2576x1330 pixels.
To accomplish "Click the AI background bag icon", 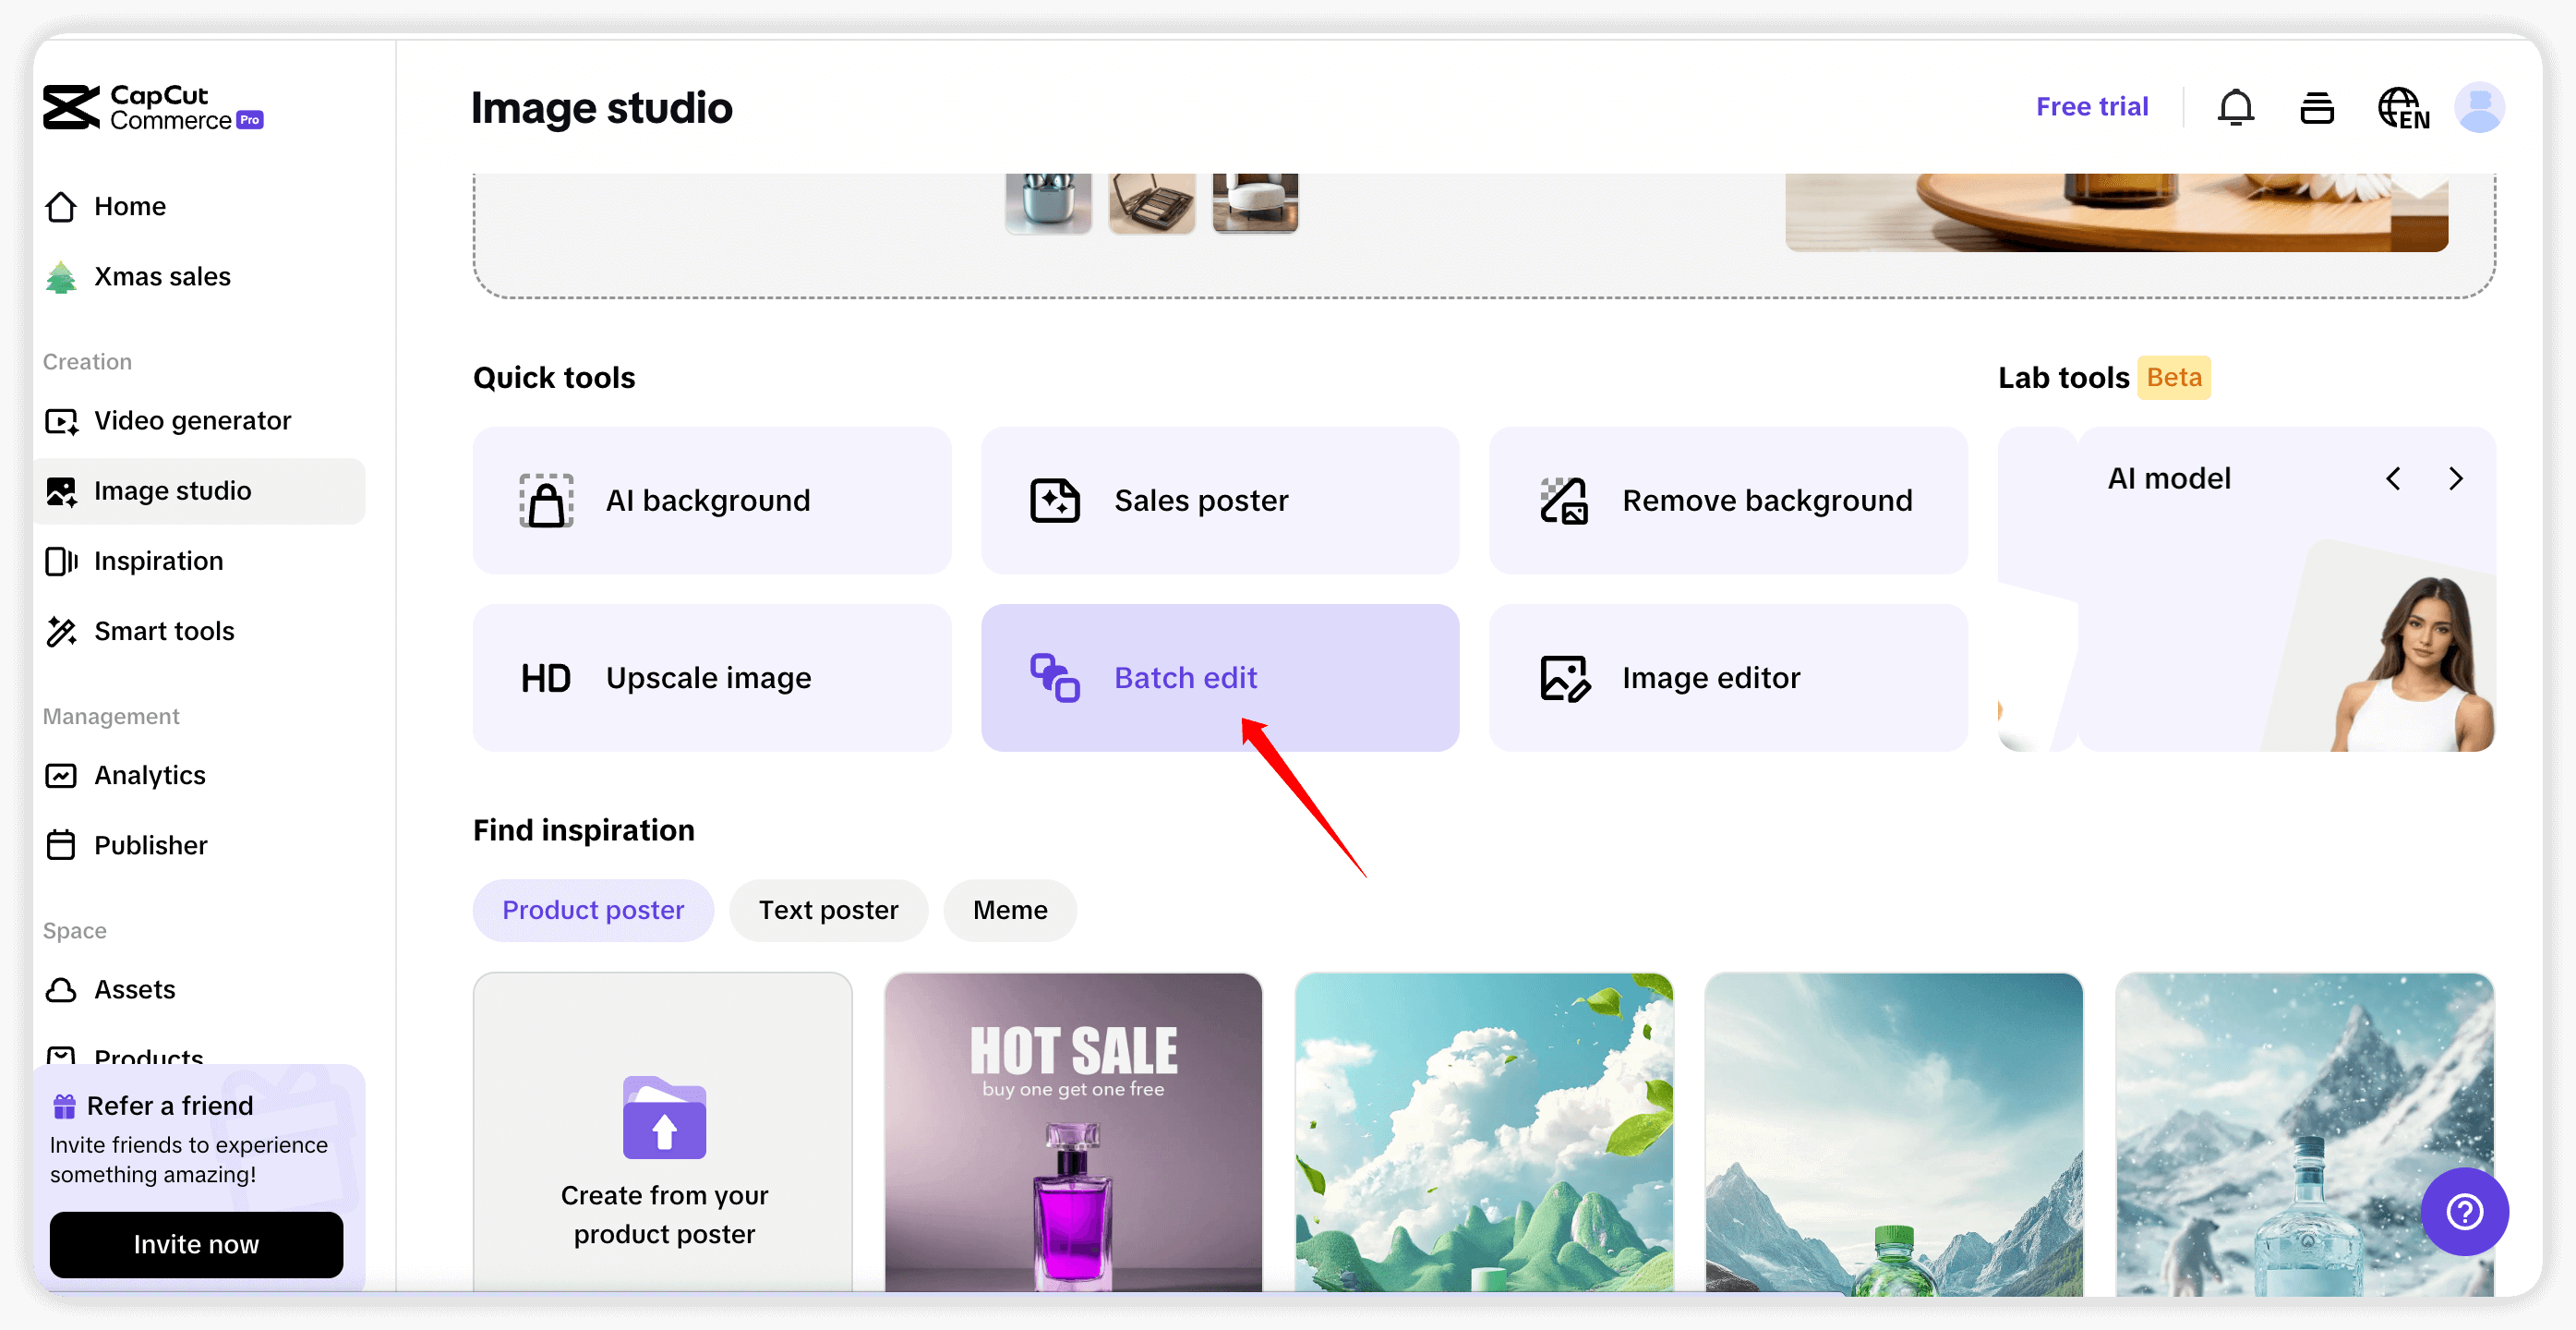I will (546, 501).
